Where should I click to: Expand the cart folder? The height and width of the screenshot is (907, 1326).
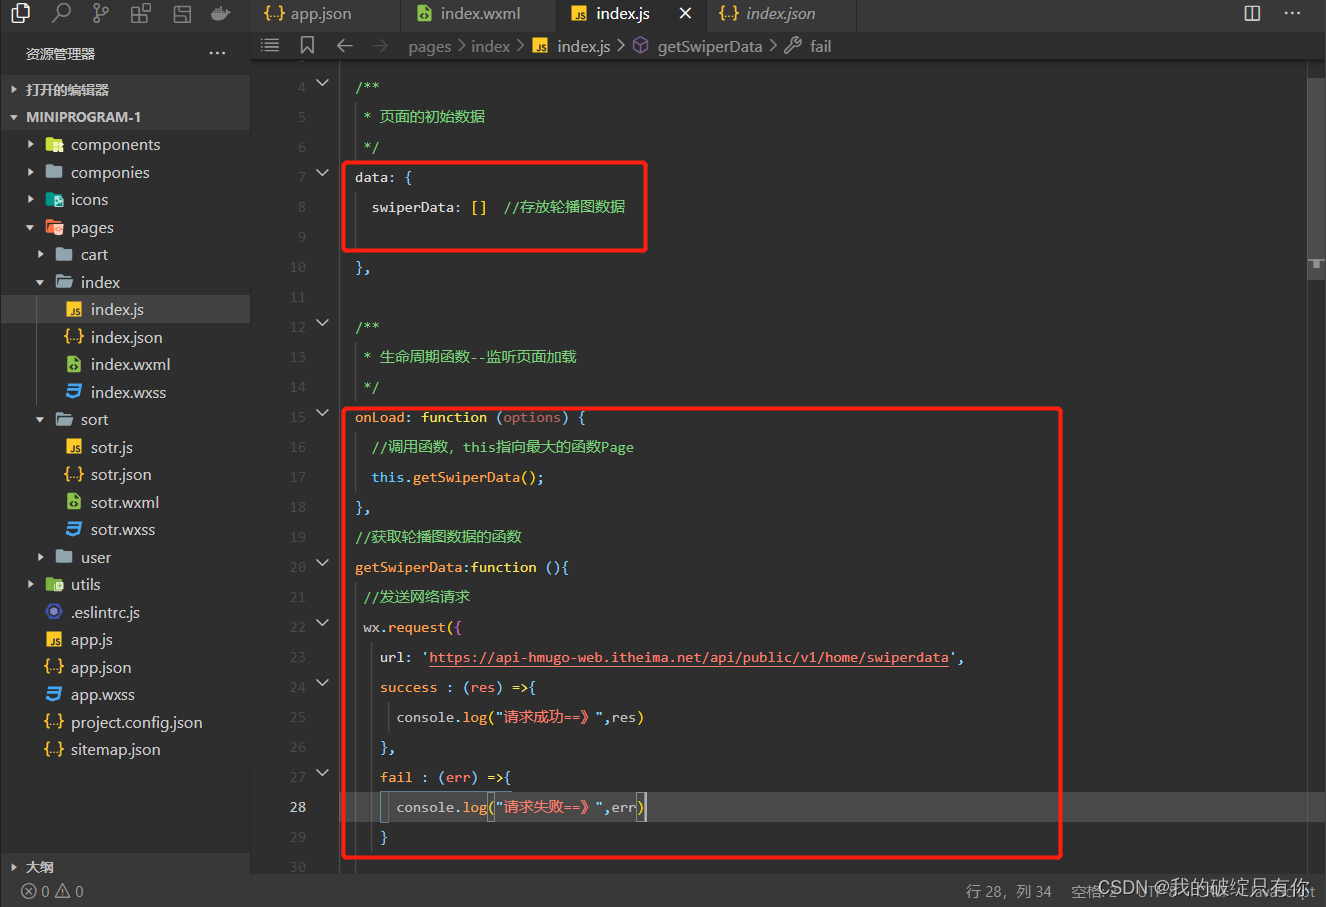pos(125,255)
